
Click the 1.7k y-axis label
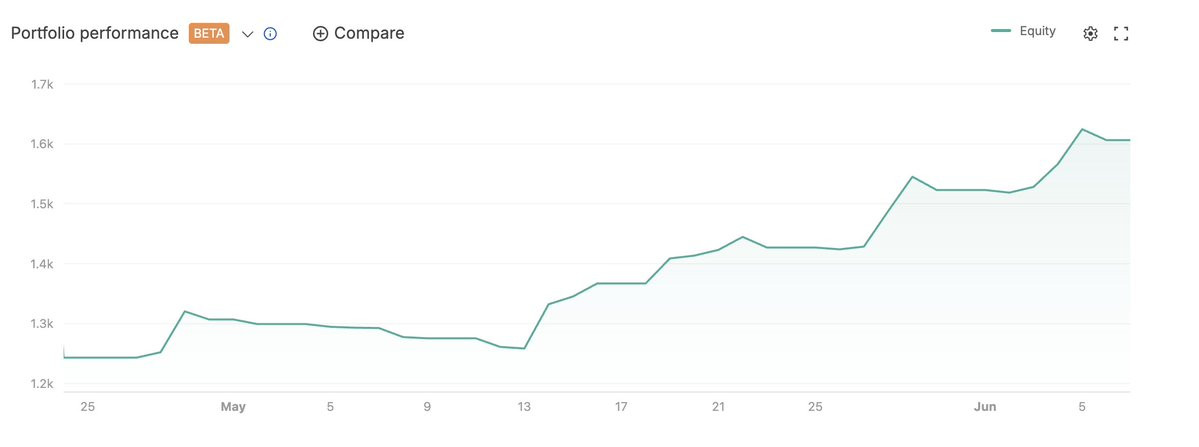(x=41, y=84)
